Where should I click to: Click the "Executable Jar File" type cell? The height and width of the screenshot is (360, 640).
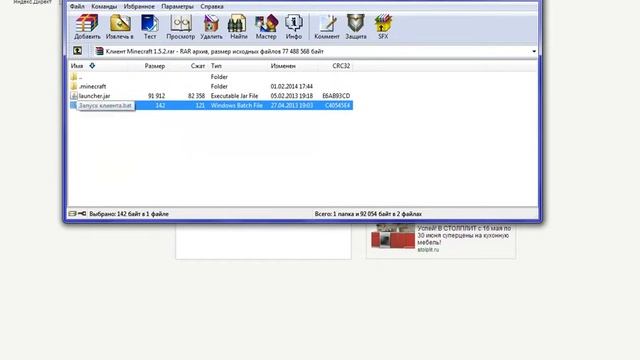234,96
